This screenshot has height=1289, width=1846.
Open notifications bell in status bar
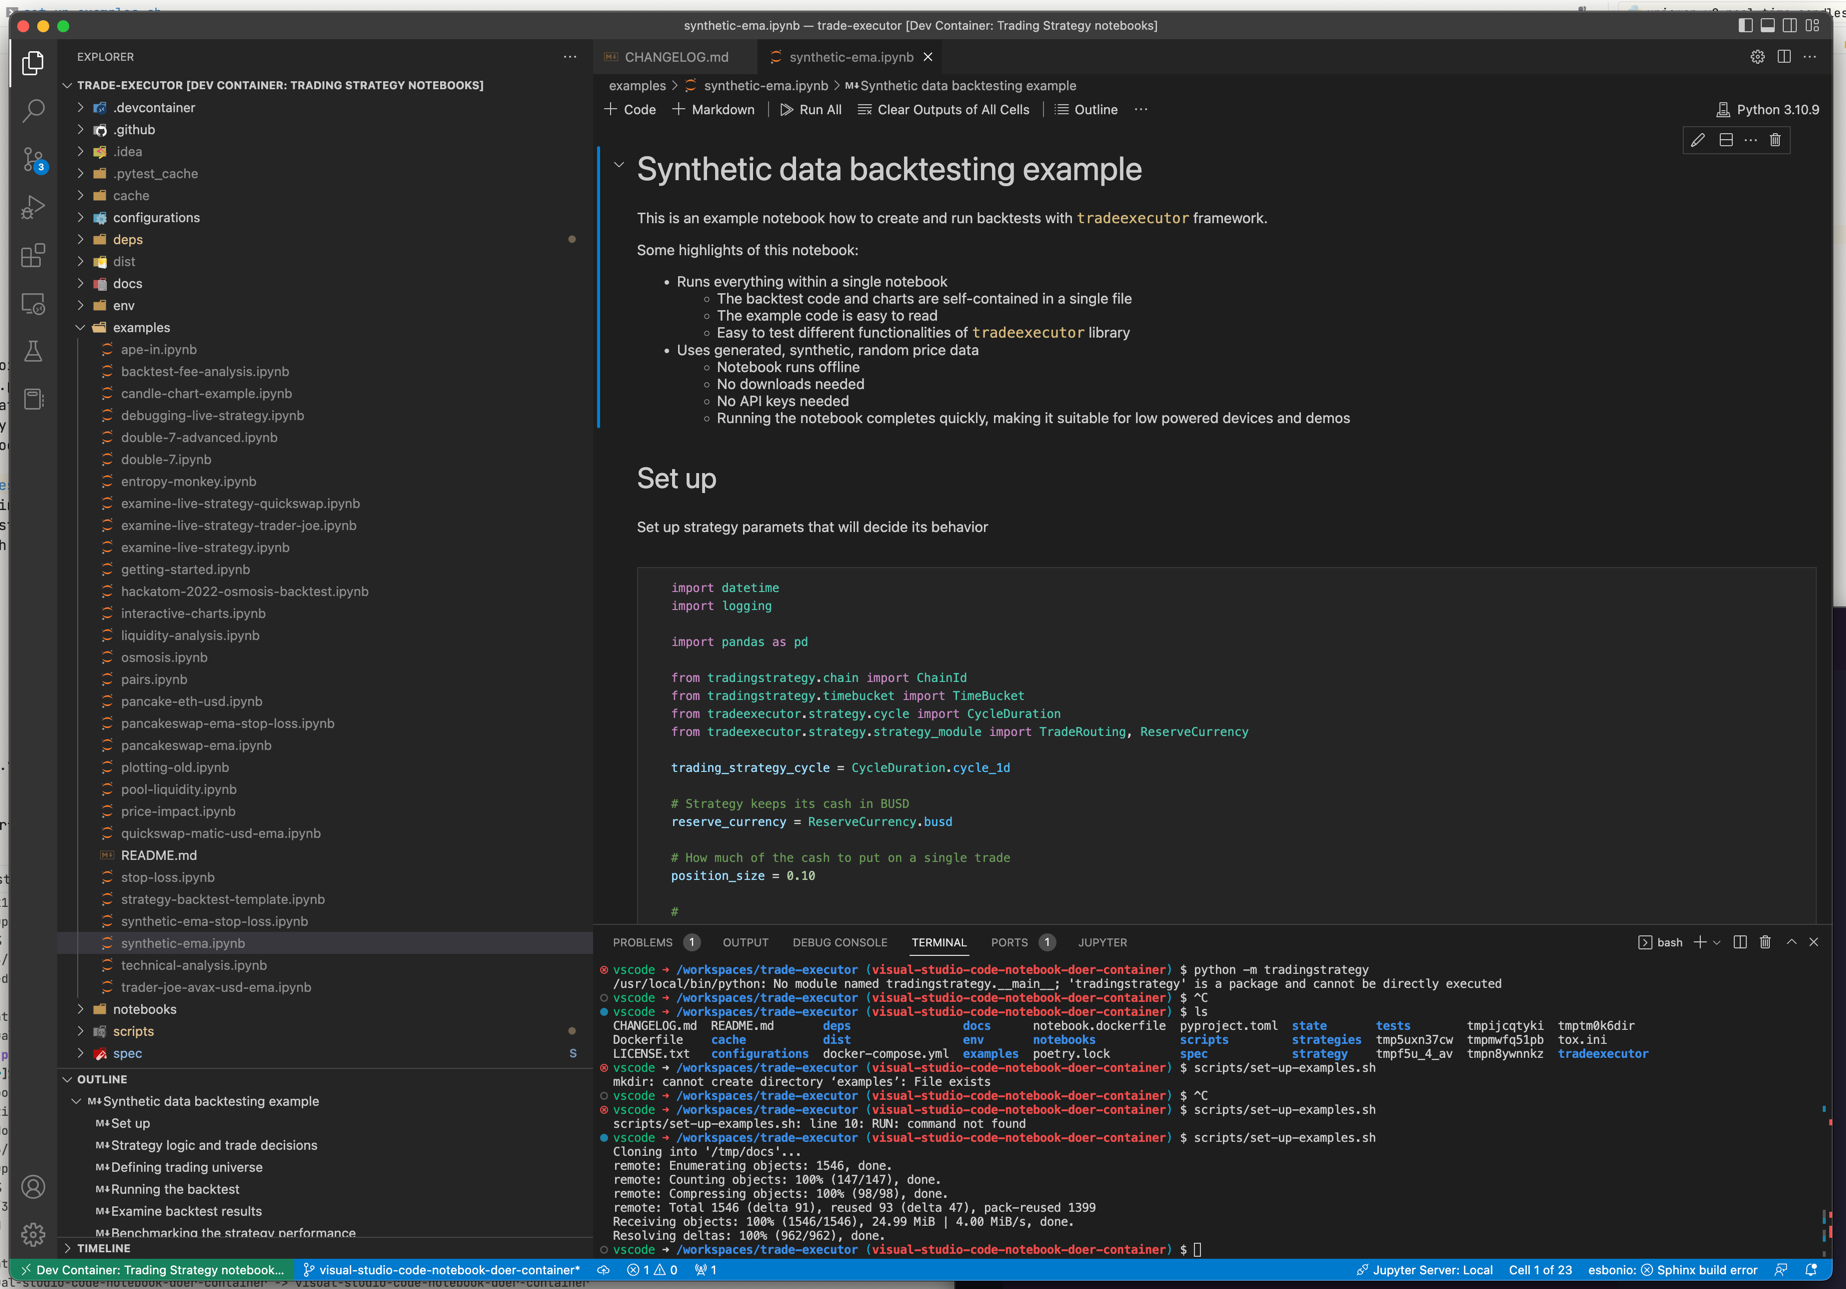click(1811, 1270)
